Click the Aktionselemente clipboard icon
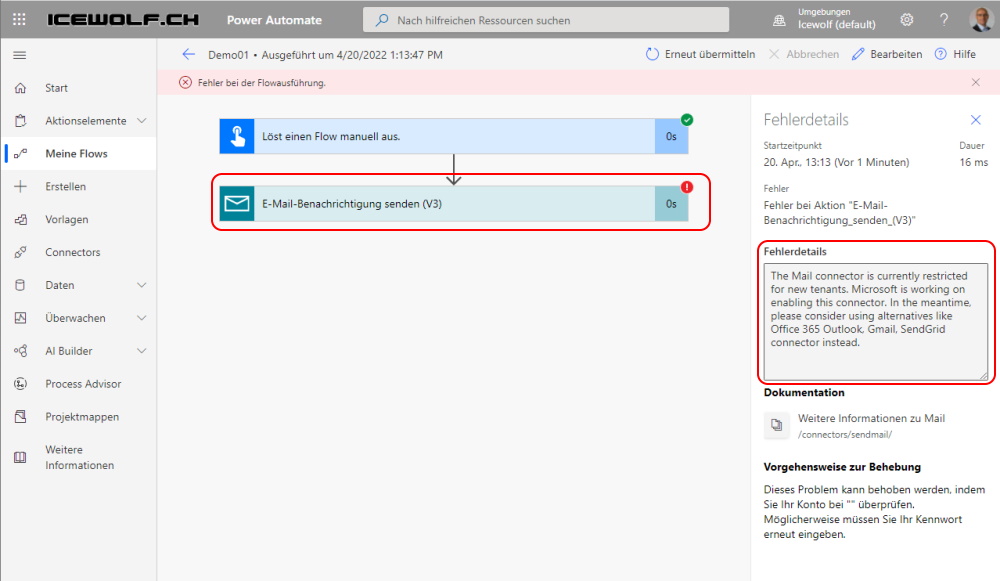This screenshot has height=581, width=1000. 20,121
